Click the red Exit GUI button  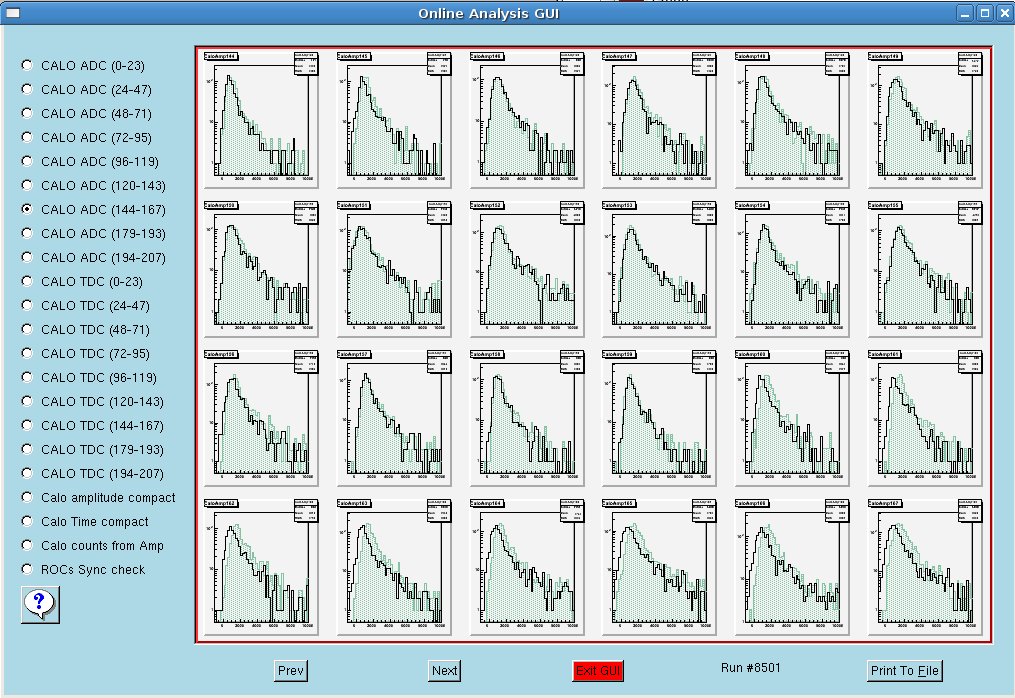(598, 670)
